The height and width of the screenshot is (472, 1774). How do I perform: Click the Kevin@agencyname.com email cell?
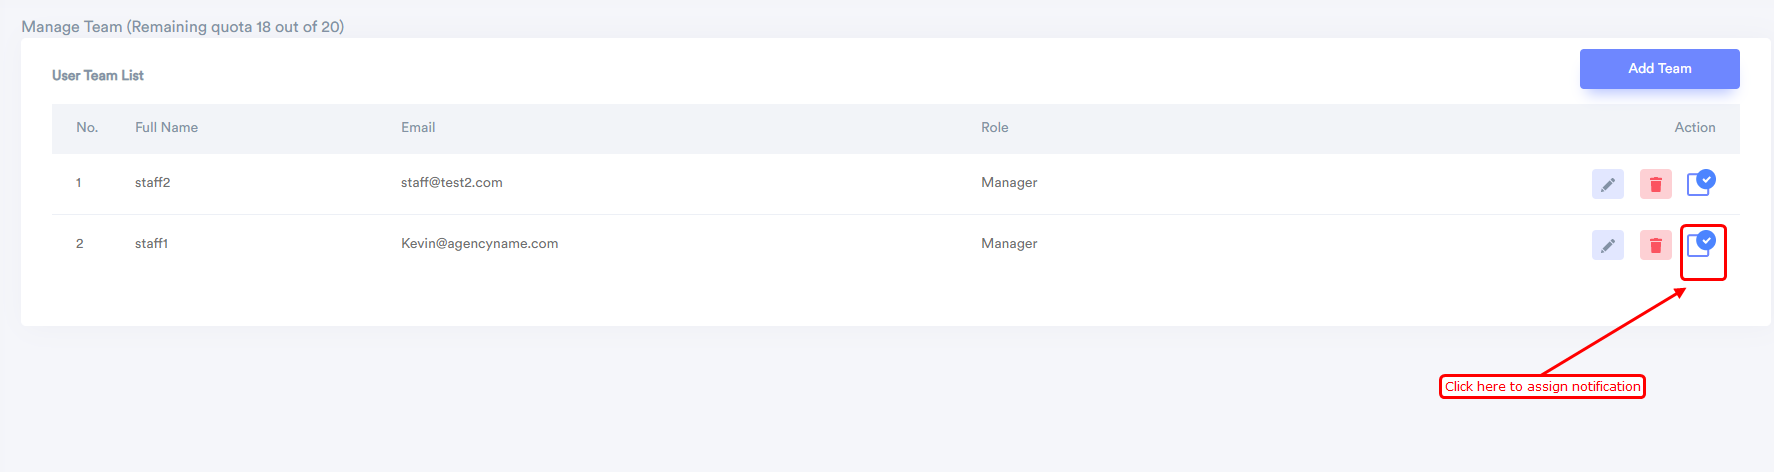pos(479,244)
